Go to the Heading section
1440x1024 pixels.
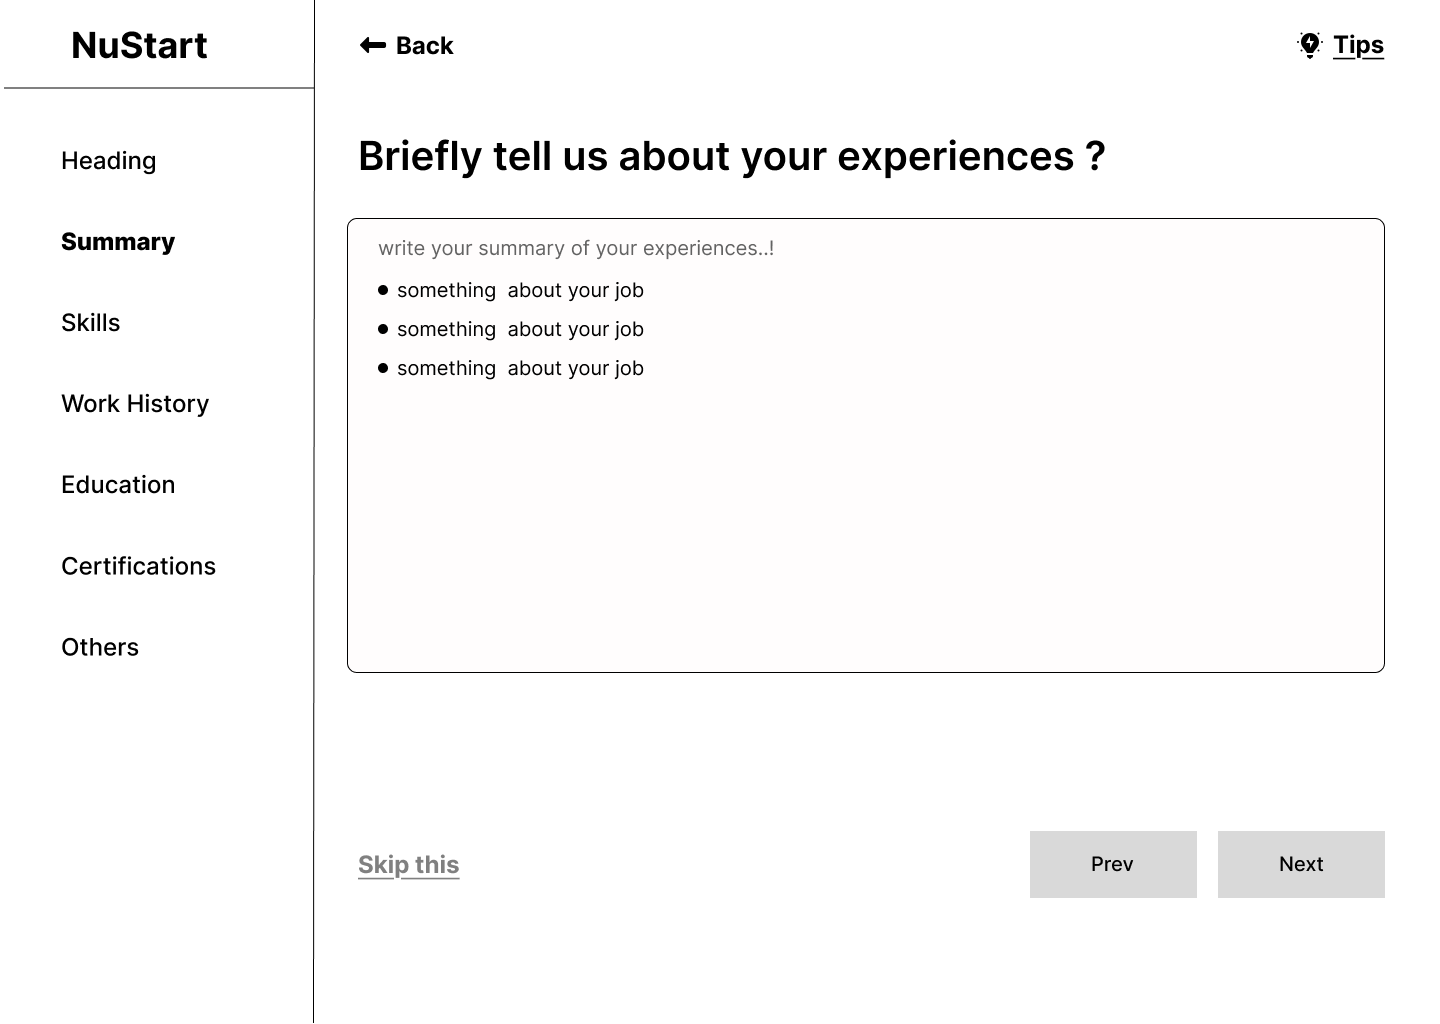109,161
